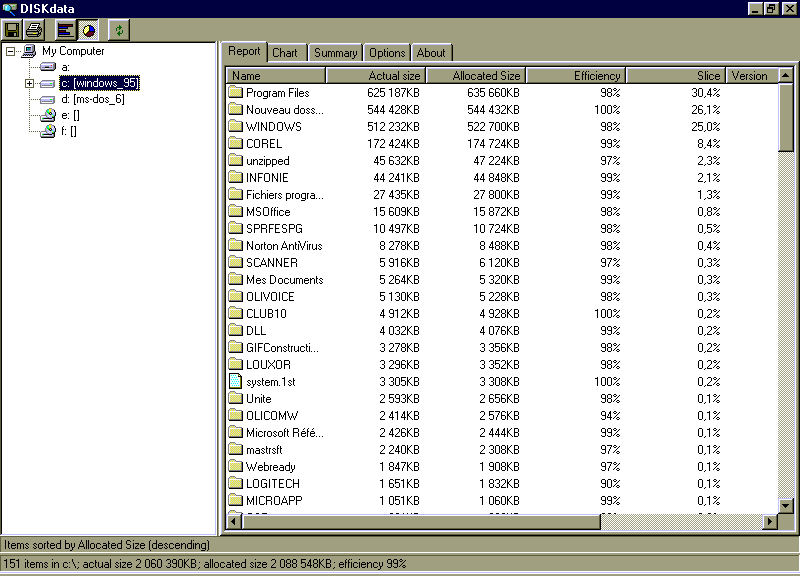Screen dimensions: 800x576
Task: Select the Norton AntiVirus row
Action: tap(284, 246)
